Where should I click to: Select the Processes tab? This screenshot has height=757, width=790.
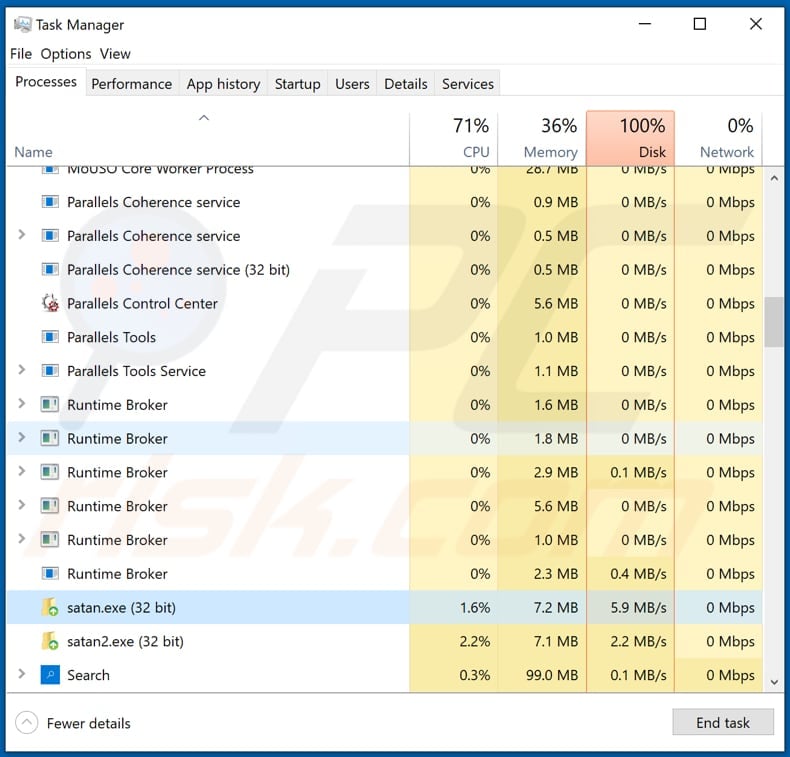point(46,82)
